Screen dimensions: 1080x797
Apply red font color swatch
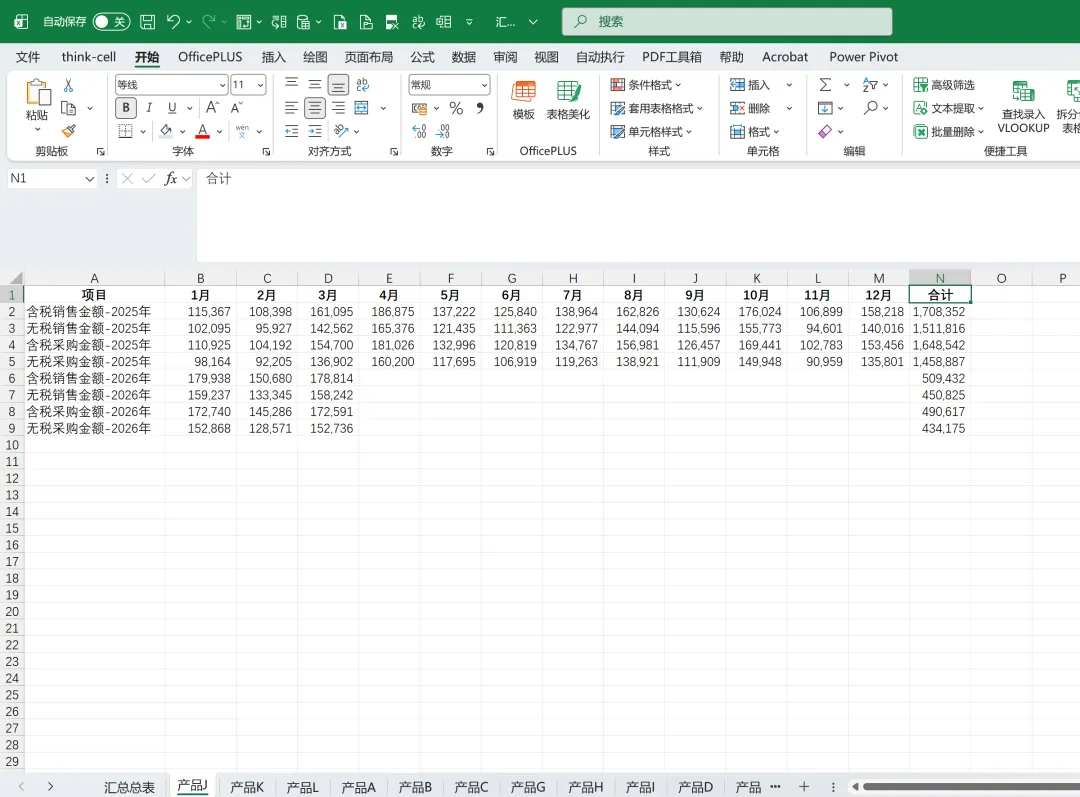pyautogui.click(x=202, y=131)
